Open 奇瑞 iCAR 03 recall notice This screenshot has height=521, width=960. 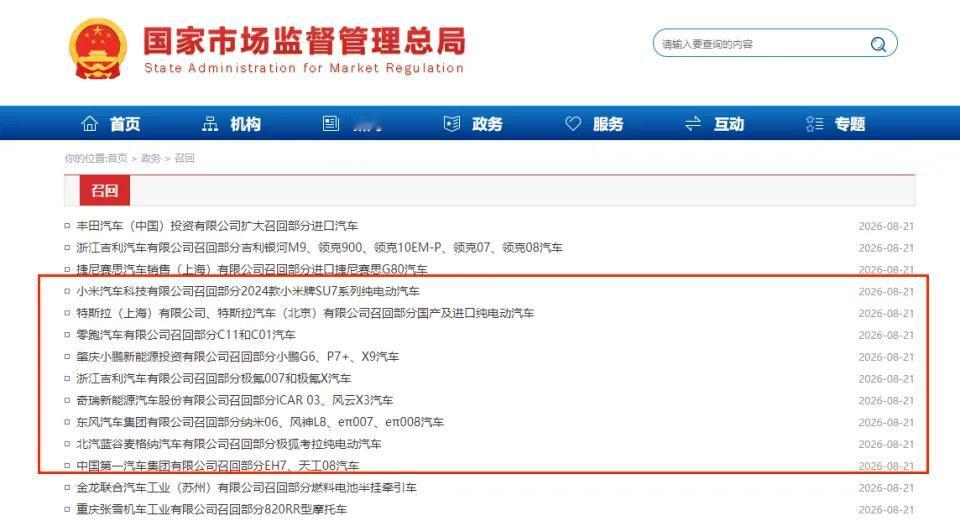click(x=234, y=400)
